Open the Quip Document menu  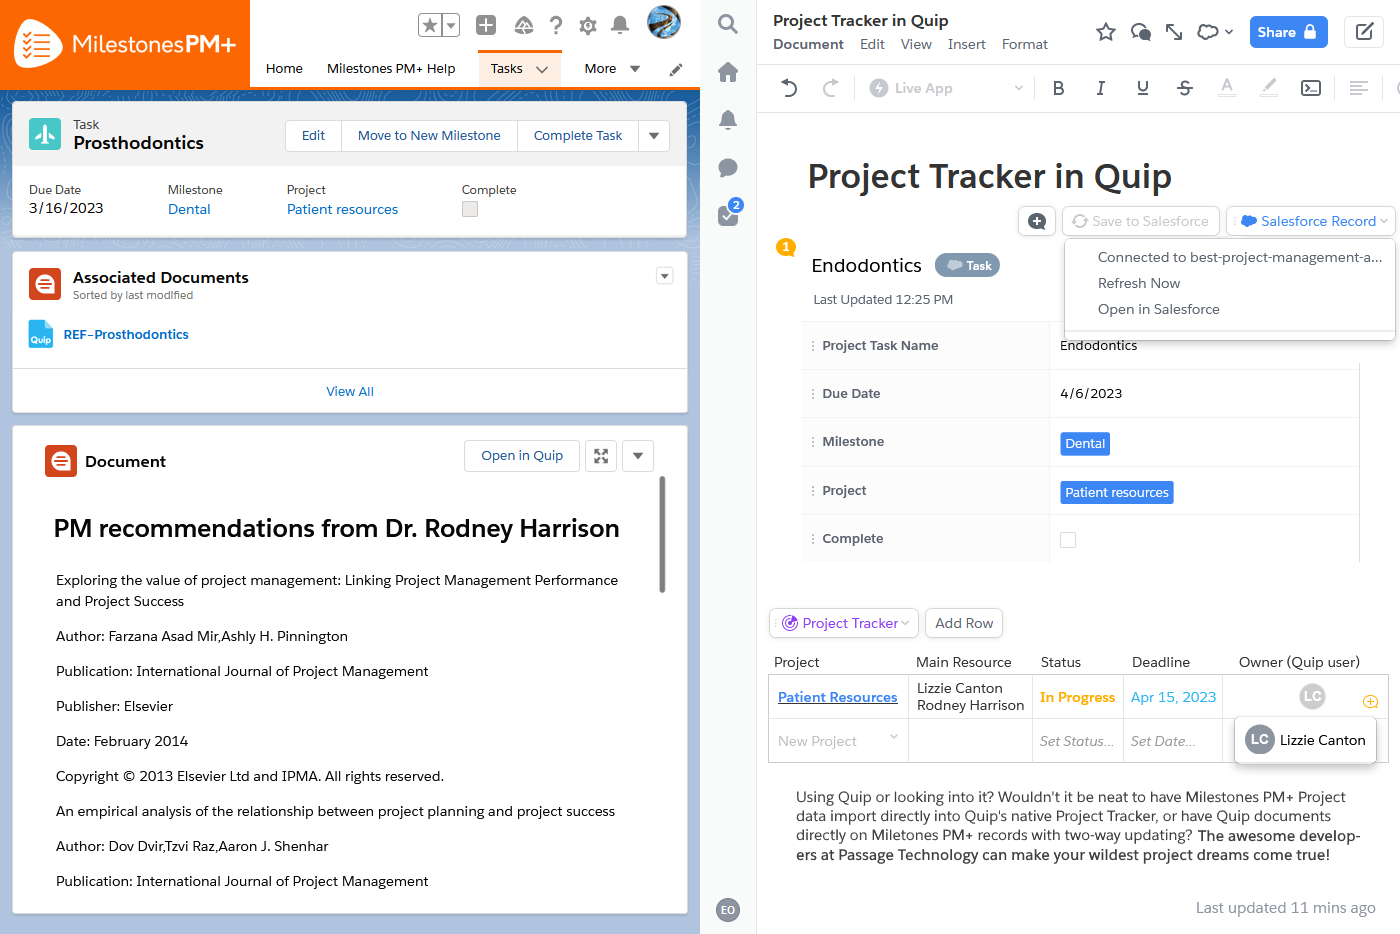coord(808,44)
